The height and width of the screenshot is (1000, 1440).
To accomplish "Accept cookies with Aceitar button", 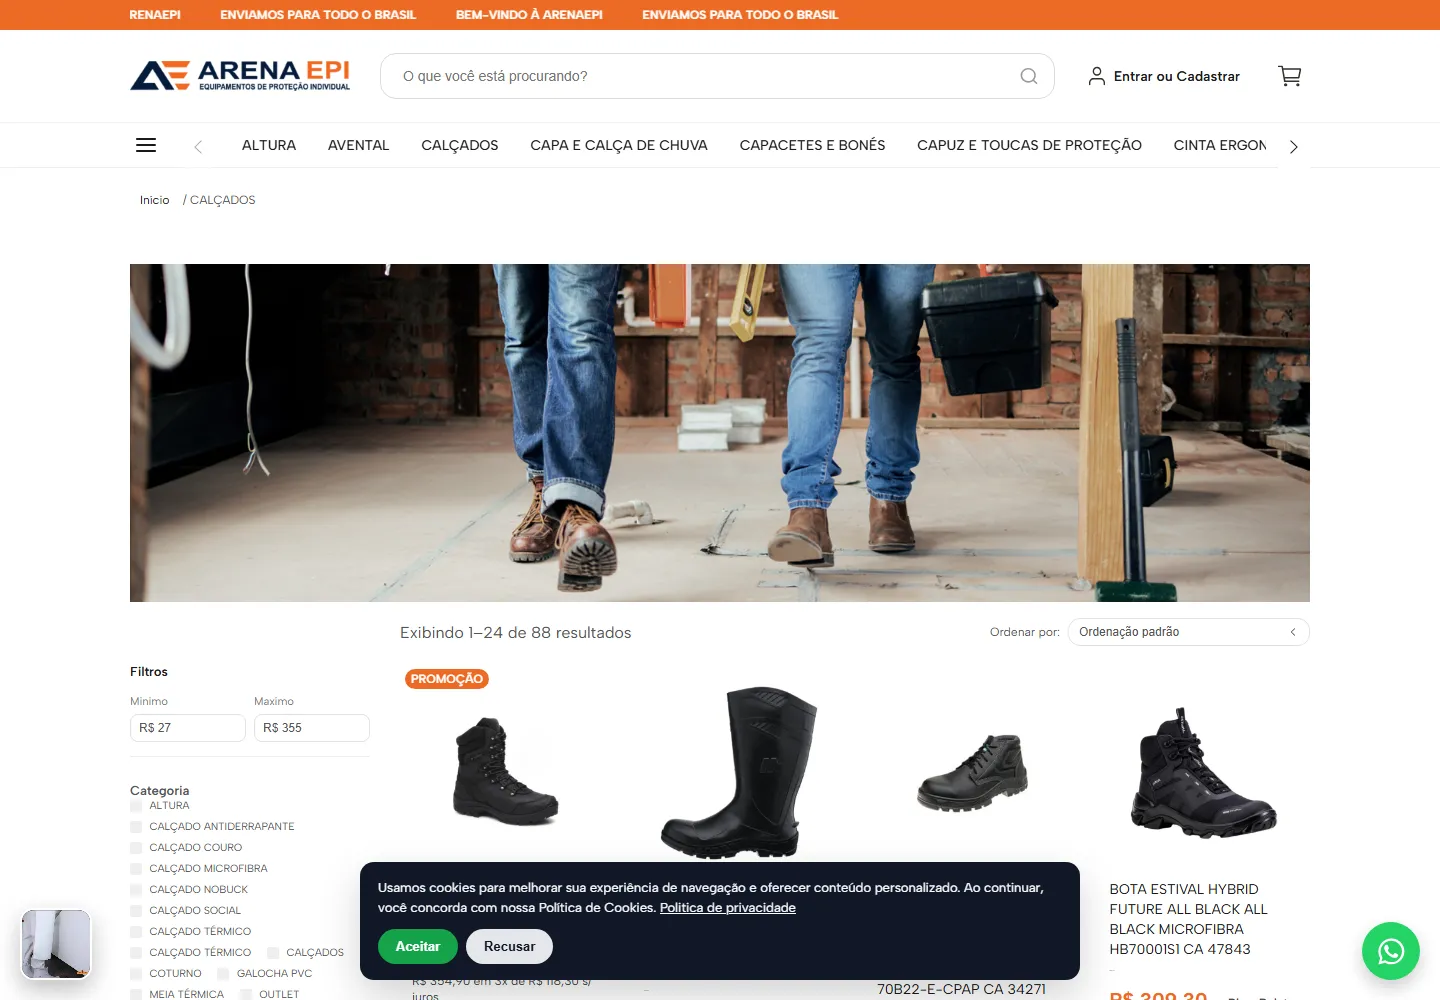I will click(x=418, y=946).
